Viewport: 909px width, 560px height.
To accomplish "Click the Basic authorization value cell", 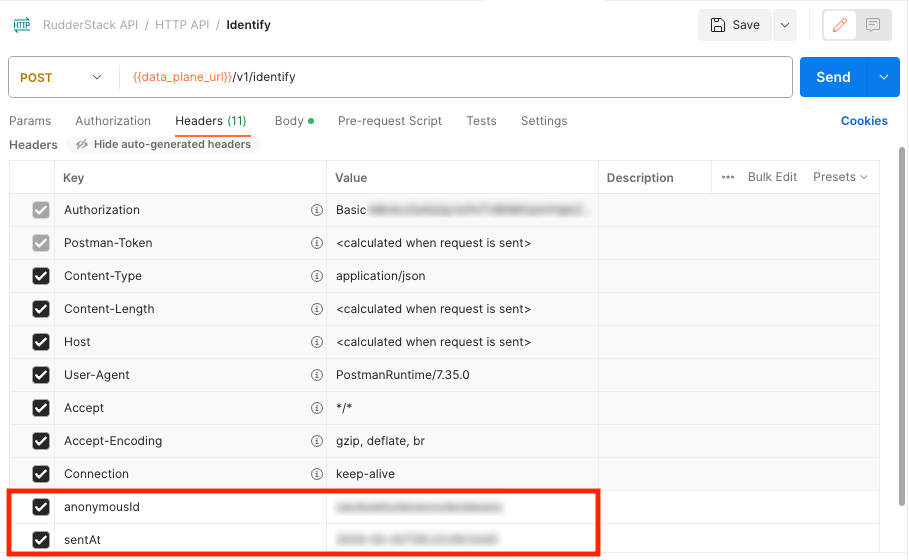I will pyautogui.click(x=462, y=210).
